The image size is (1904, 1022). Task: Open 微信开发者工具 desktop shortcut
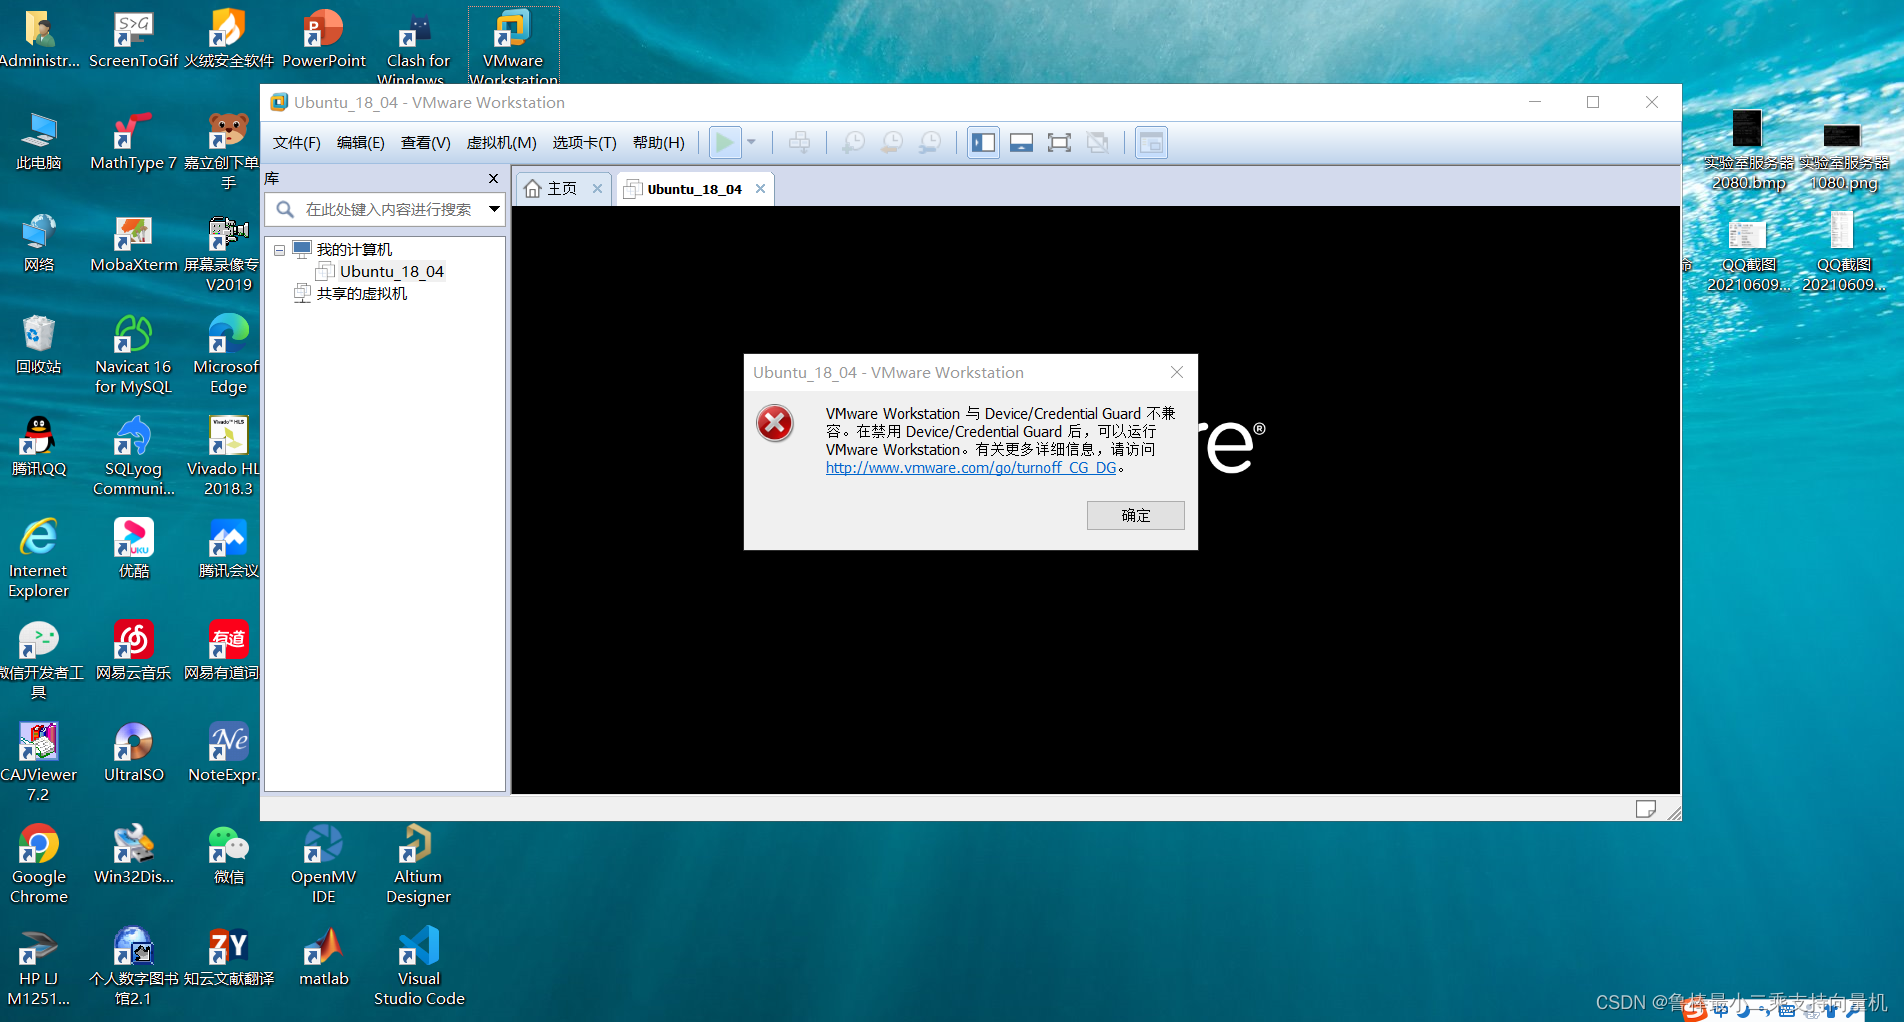coord(39,662)
